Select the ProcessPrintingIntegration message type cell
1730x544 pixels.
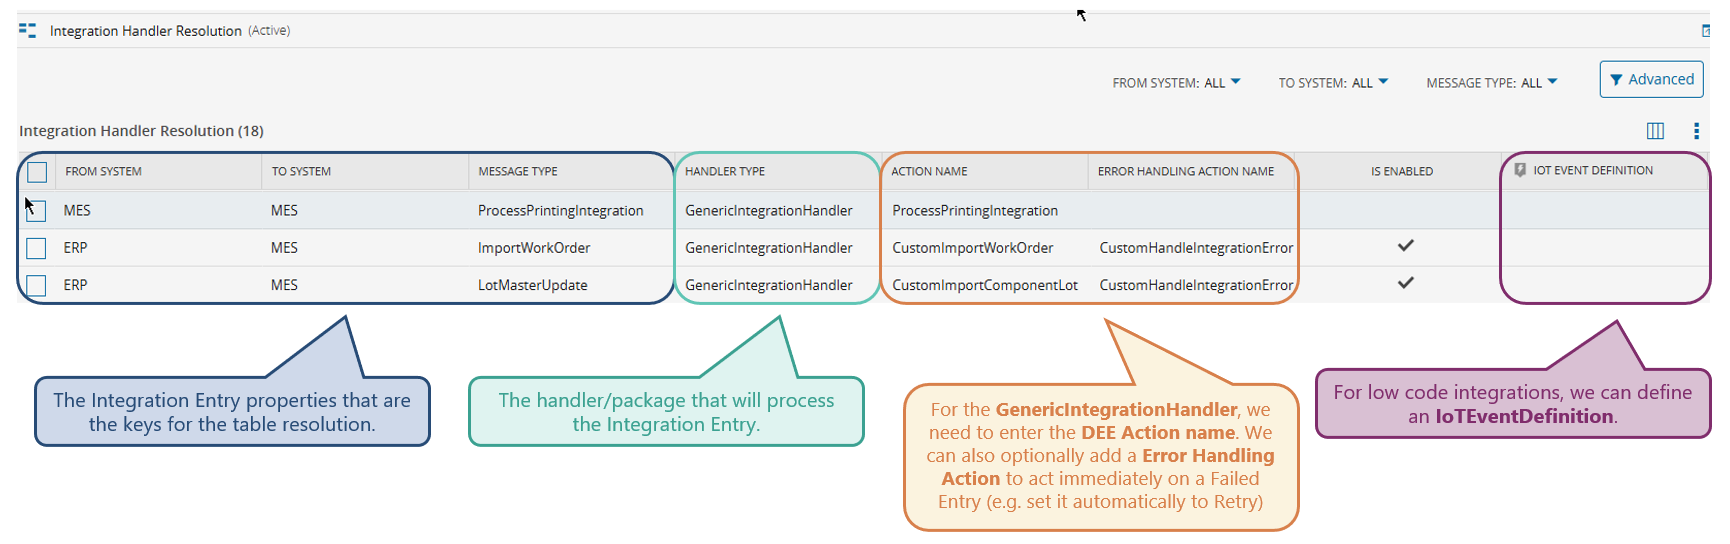pos(560,211)
